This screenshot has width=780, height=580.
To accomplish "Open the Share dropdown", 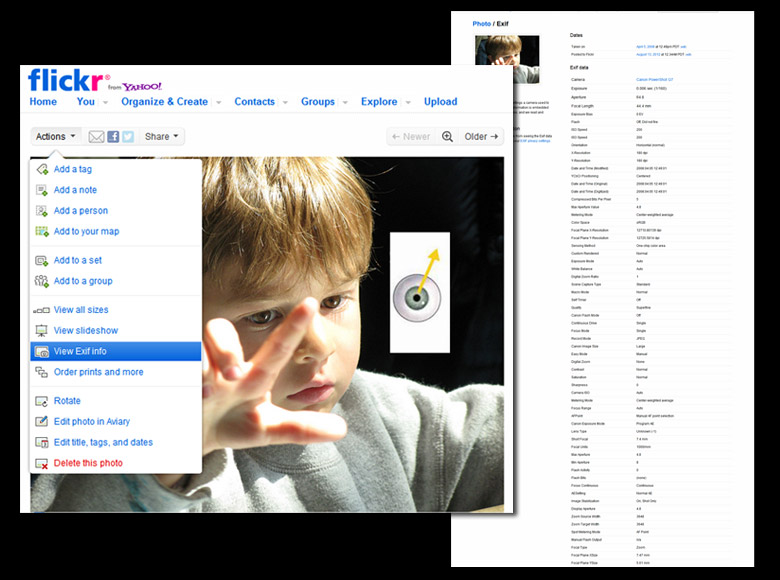I will 162,137.
